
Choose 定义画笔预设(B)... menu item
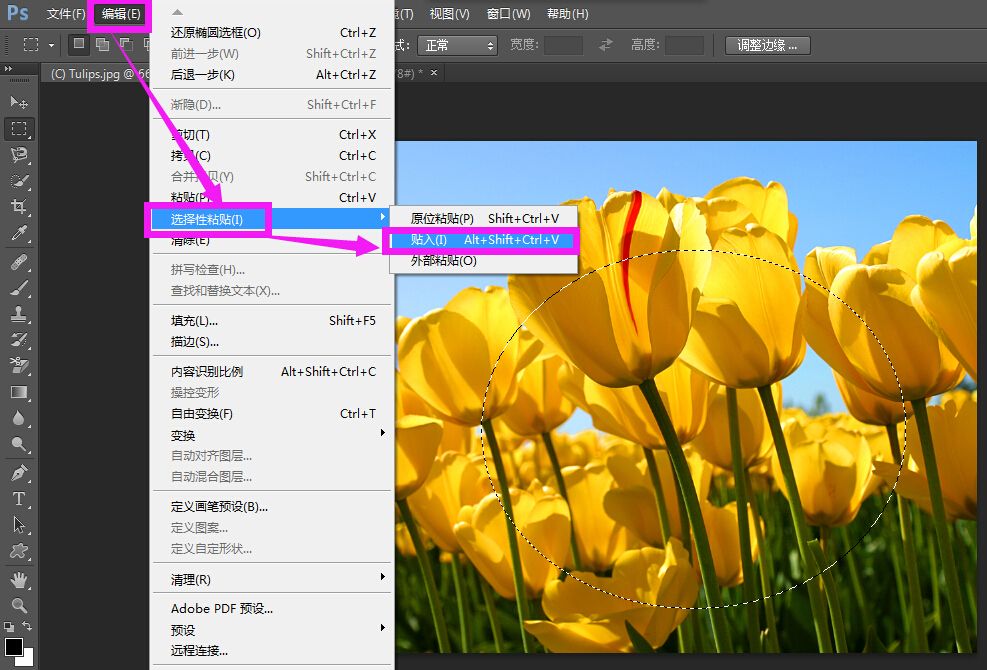(x=273, y=507)
